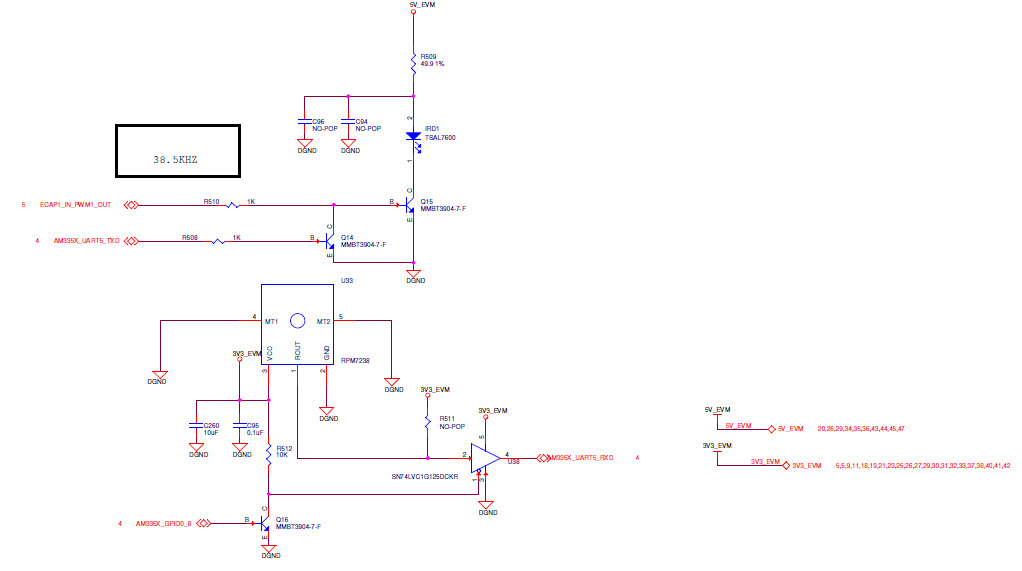Select the AM335X_UART5_RXD net label

(583, 458)
